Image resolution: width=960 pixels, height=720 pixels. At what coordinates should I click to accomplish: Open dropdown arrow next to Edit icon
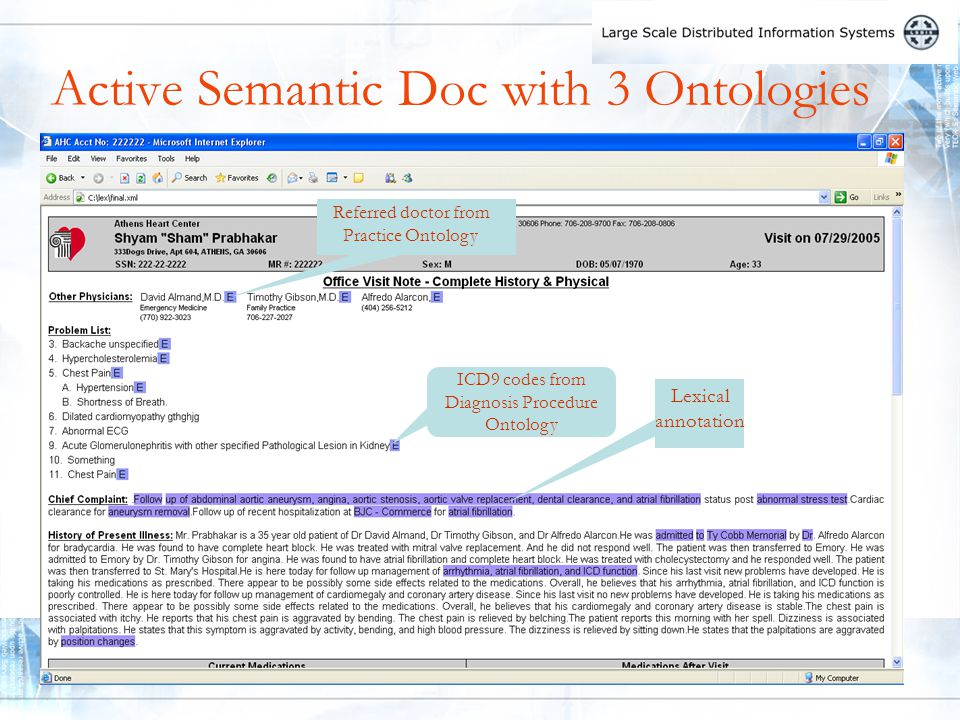(345, 178)
